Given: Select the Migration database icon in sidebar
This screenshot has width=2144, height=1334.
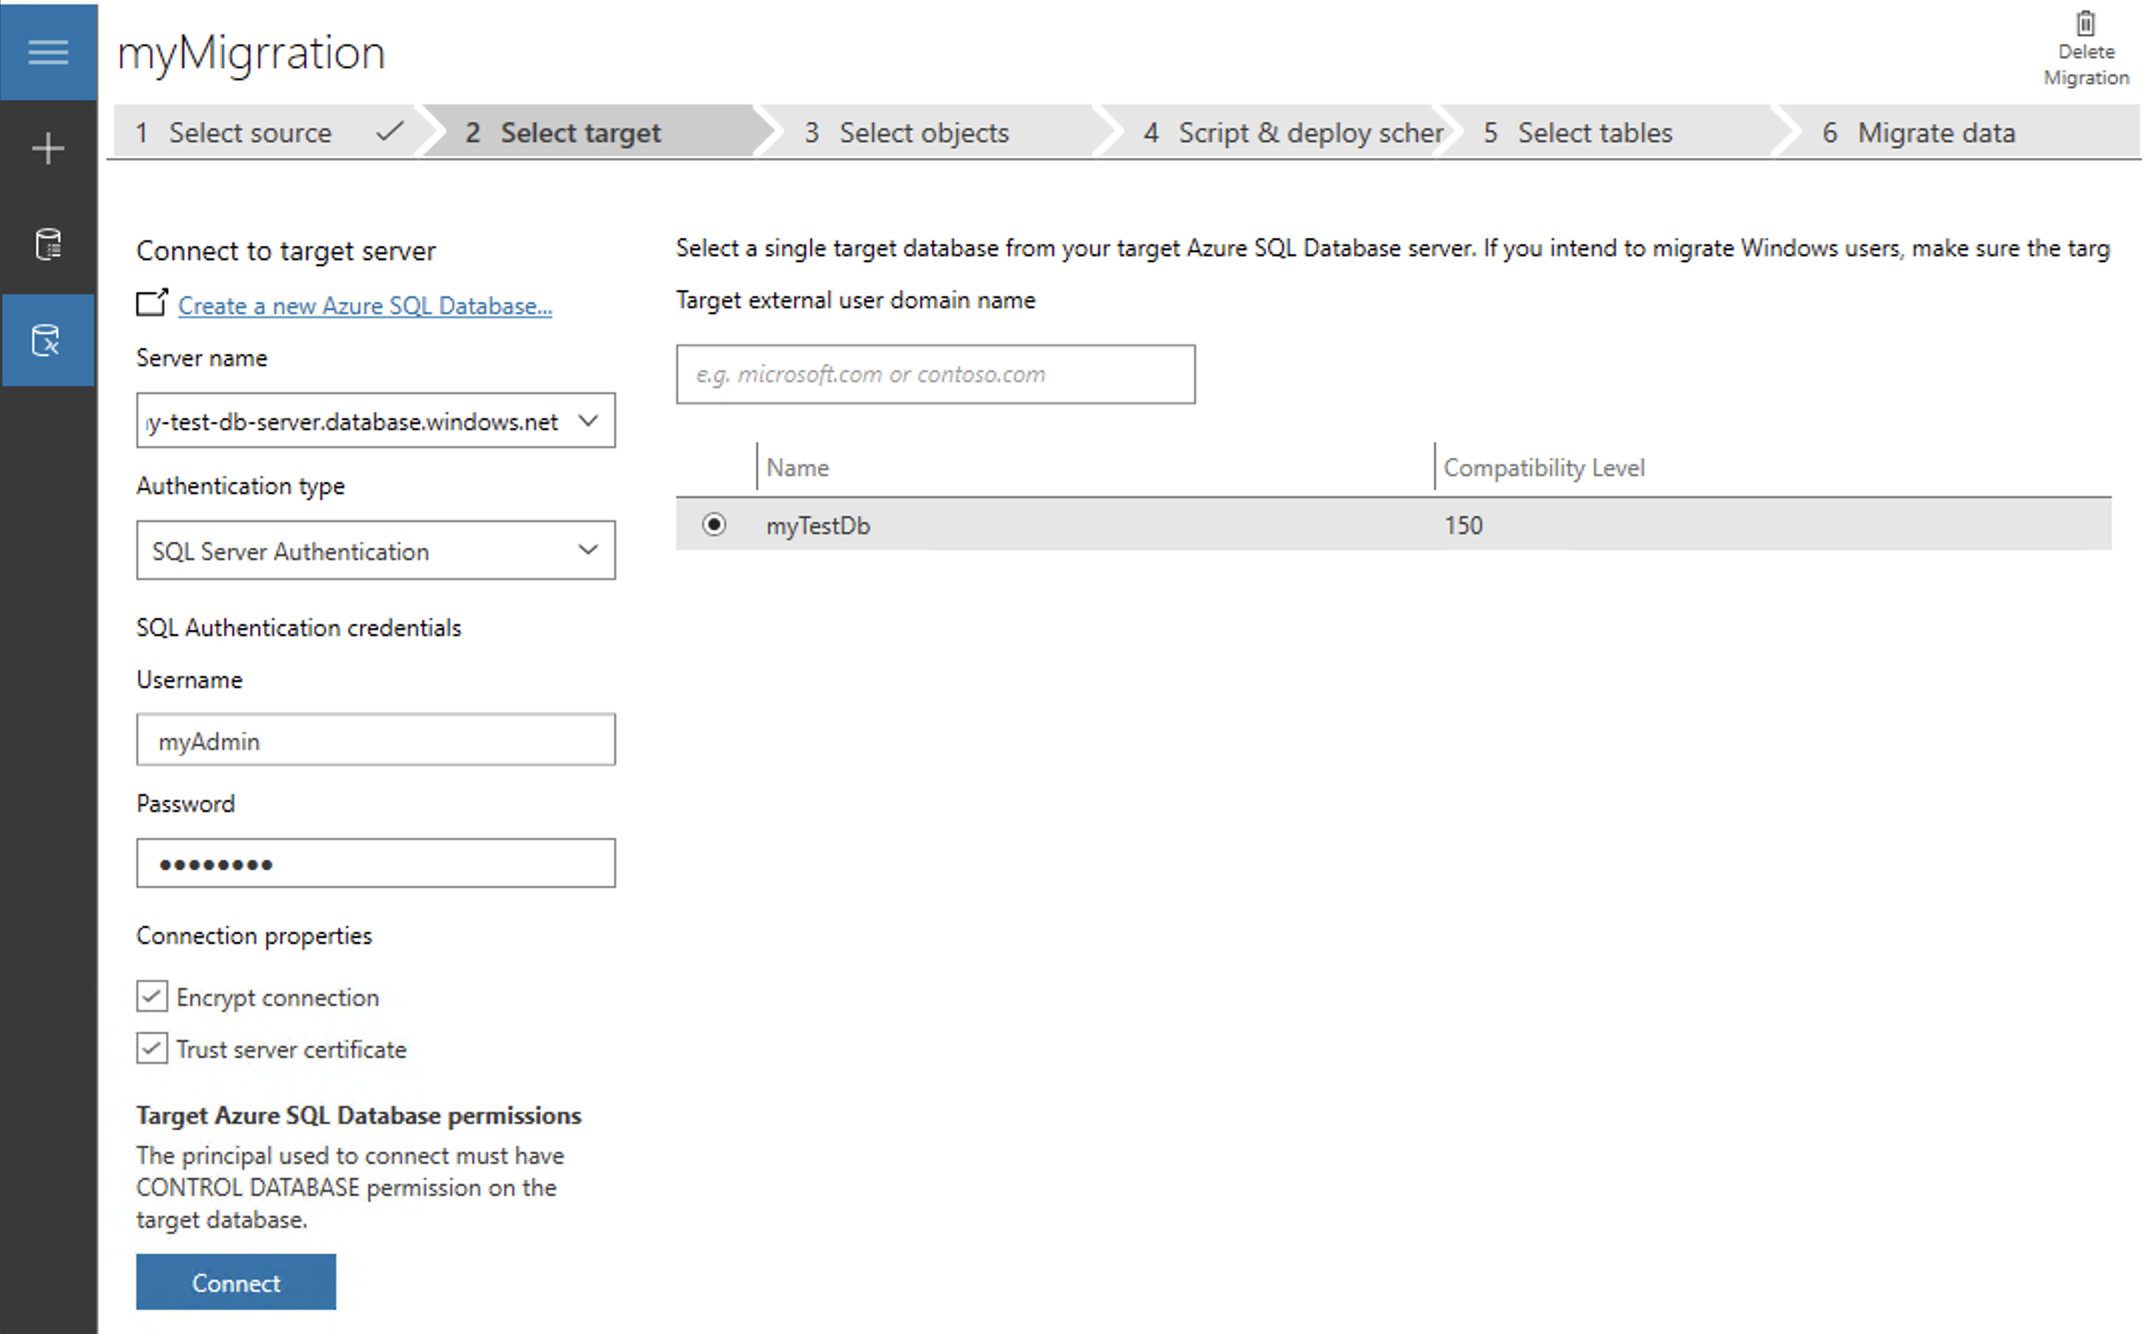Looking at the screenshot, I should click(x=48, y=340).
